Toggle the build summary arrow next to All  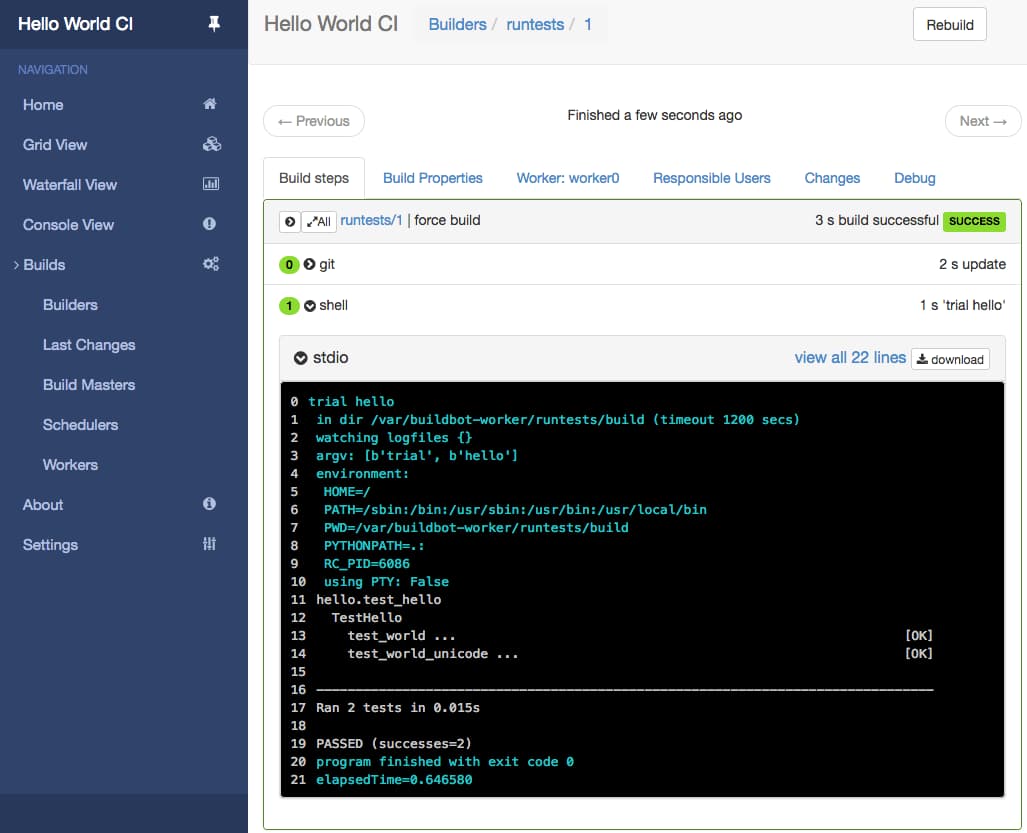click(x=289, y=221)
